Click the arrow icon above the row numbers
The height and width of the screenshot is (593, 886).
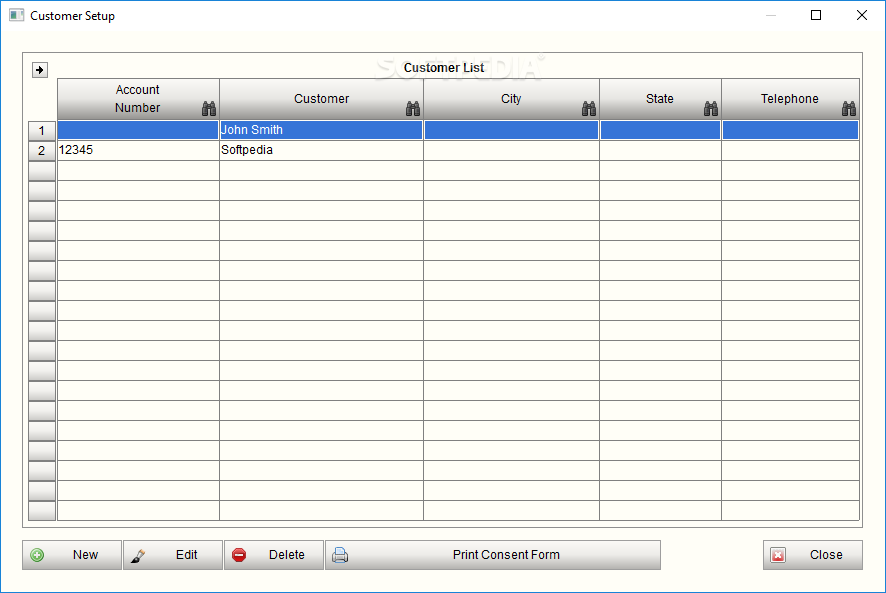tap(40, 70)
